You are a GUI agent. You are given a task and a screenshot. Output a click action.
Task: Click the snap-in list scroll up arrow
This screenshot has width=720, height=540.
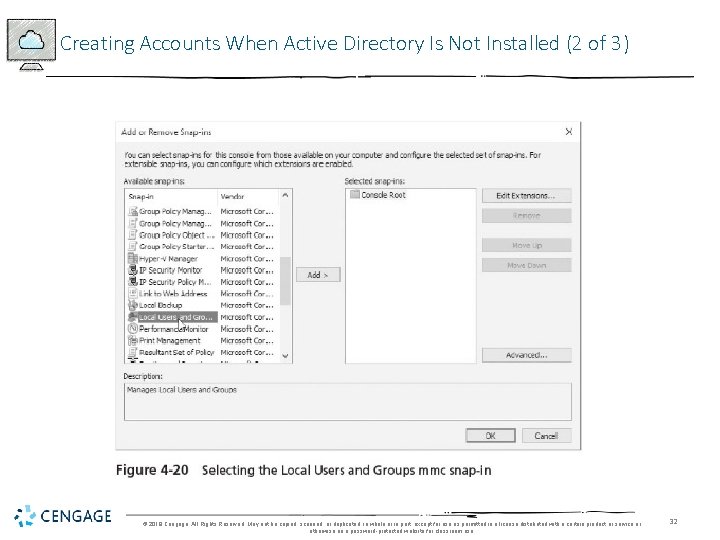point(285,196)
